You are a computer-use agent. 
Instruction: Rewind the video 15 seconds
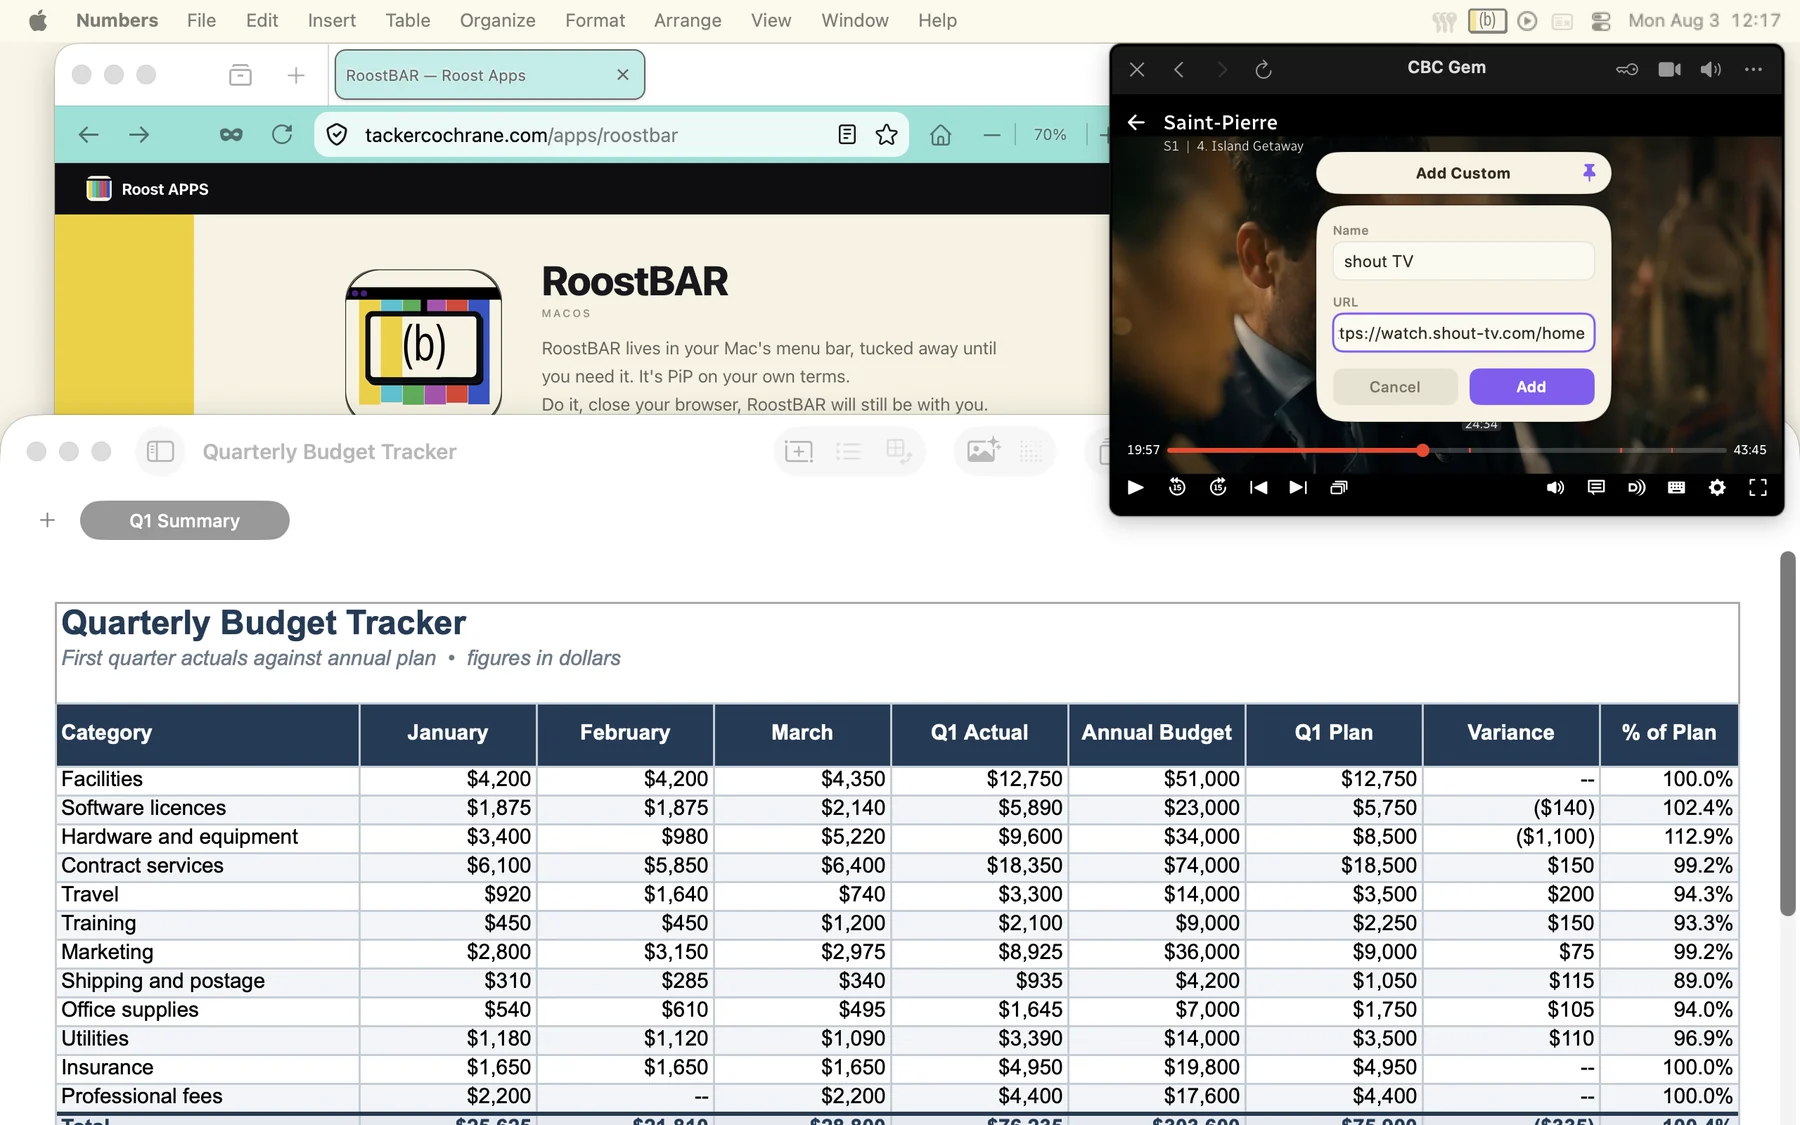[x=1177, y=487]
